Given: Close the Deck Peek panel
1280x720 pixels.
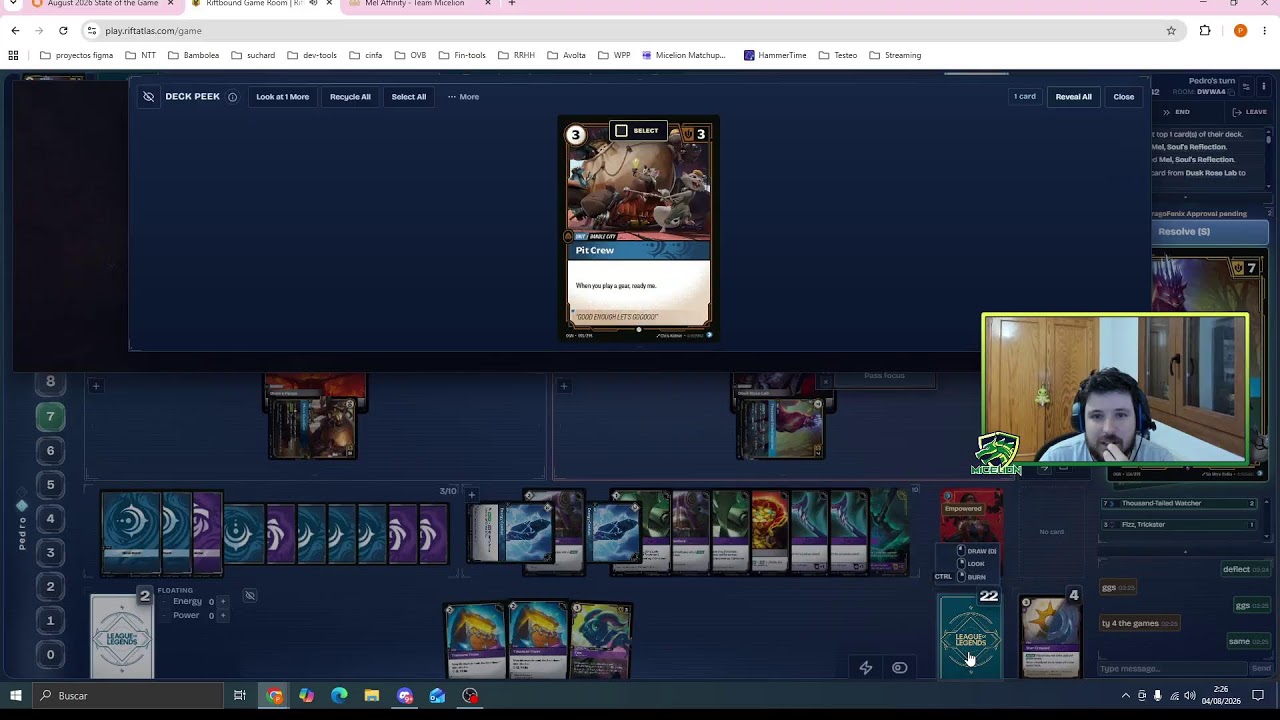Looking at the screenshot, I should 1123,97.
